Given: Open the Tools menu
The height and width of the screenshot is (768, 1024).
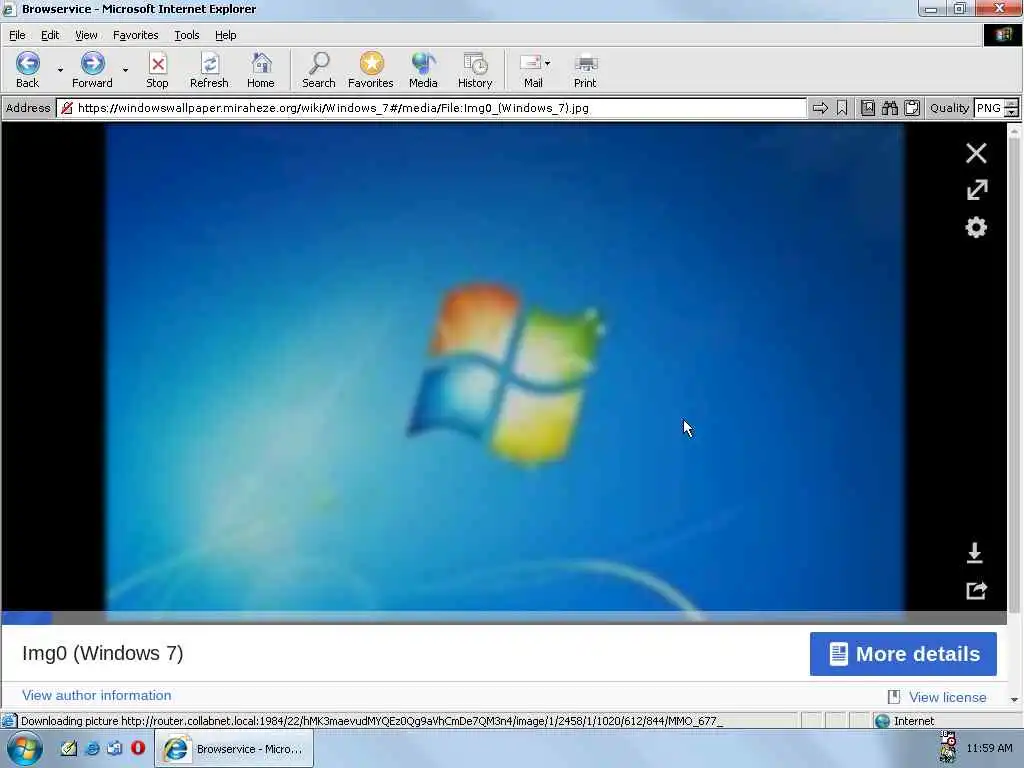Looking at the screenshot, I should [x=187, y=35].
